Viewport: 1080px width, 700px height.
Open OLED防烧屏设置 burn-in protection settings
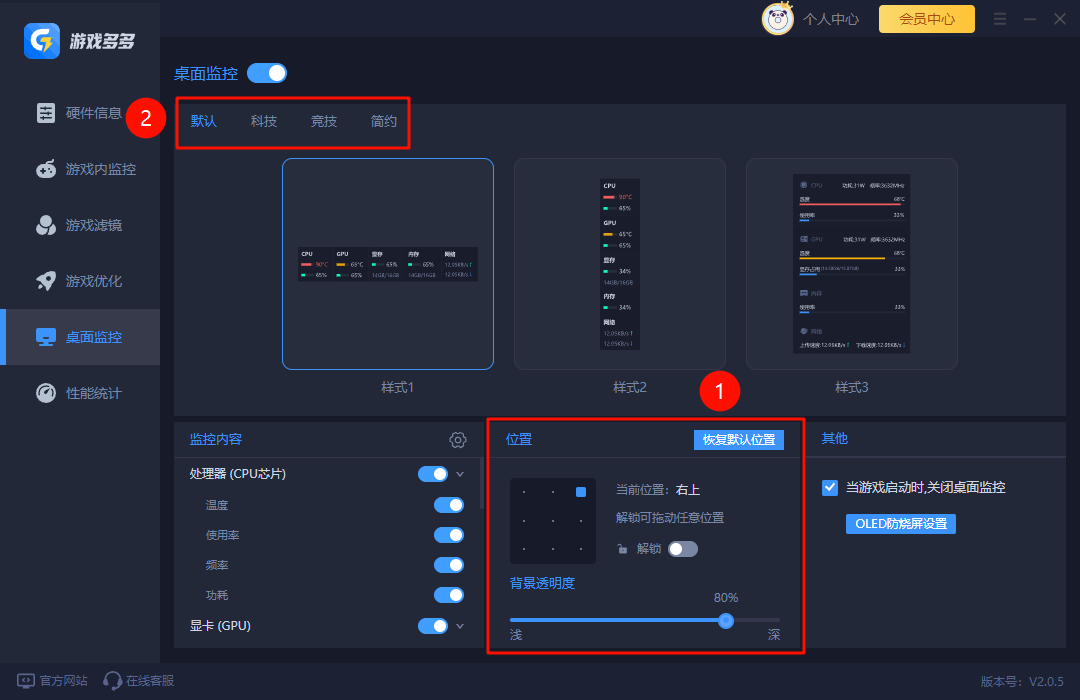[900, 523]
